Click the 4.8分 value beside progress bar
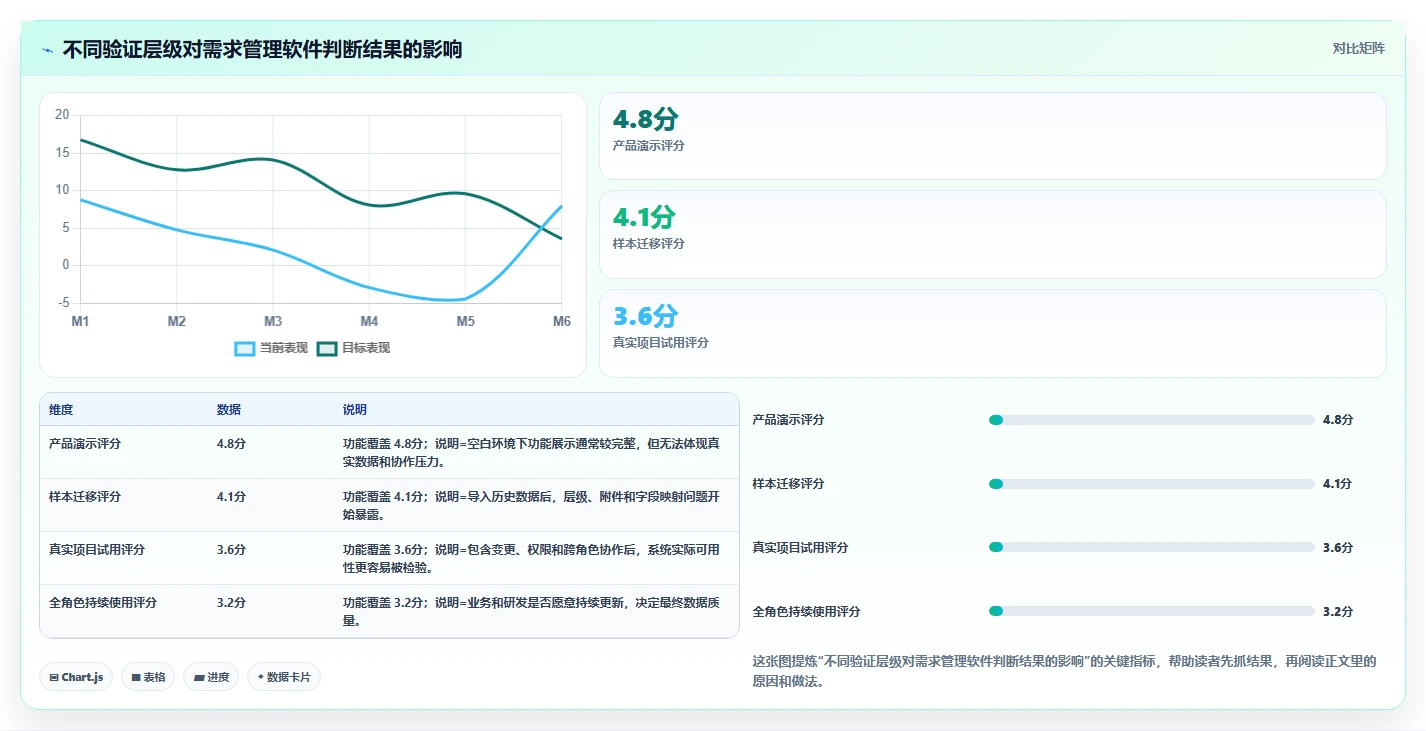Image resolution: width=1426 pixels, height=731 pixels. coord(1338,420)
